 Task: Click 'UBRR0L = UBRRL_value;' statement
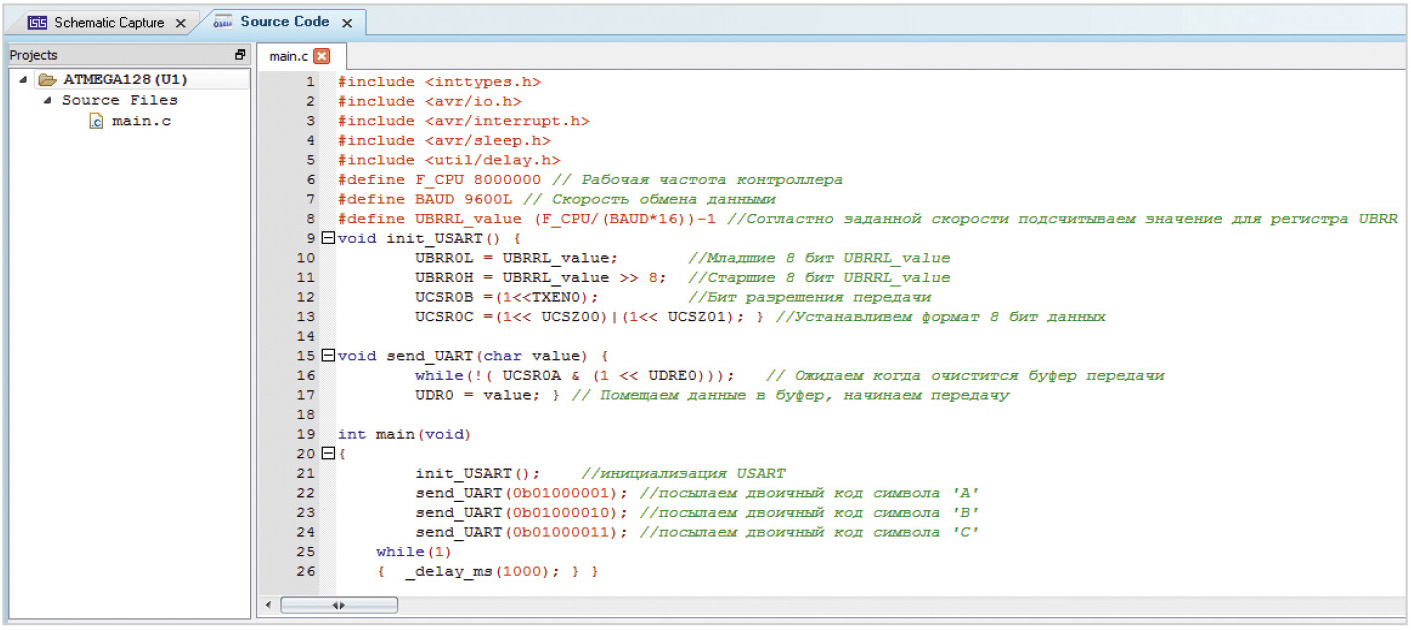point(517,258)
